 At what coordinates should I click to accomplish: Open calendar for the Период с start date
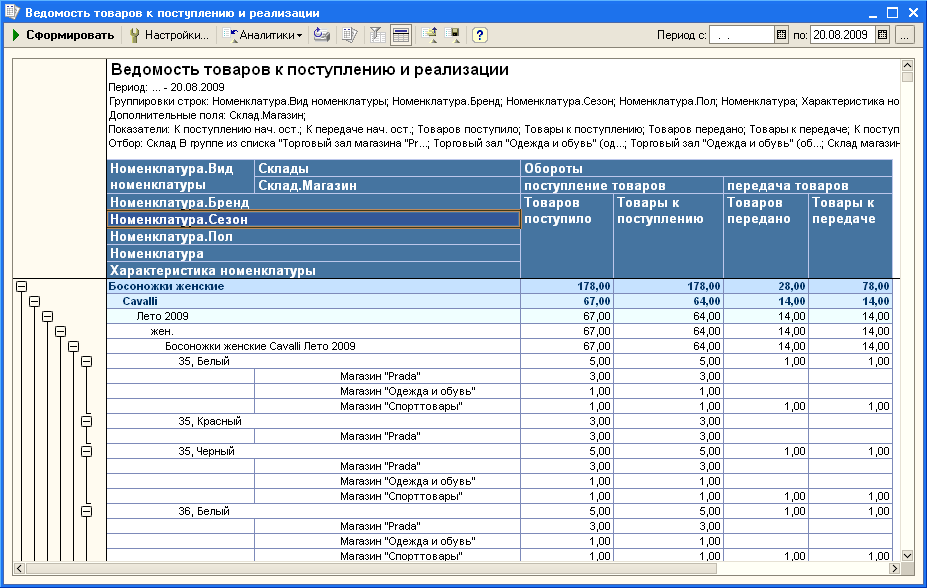pos(781,35)
